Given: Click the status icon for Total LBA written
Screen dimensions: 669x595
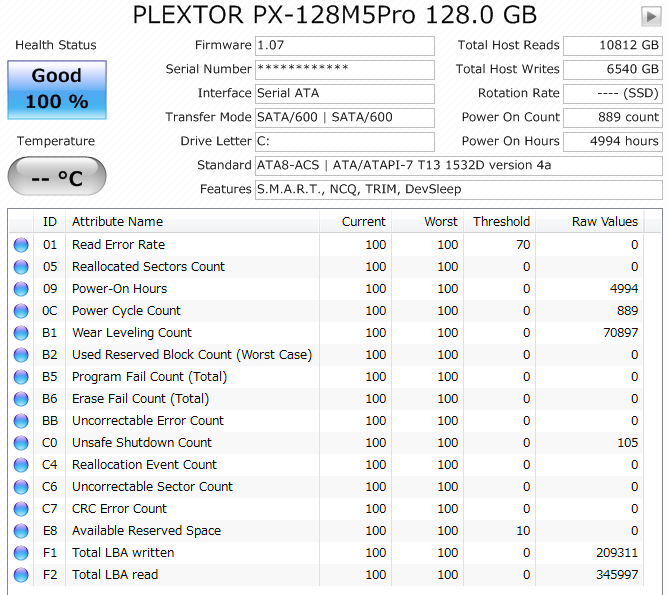Looking at the screenshot, I should (21, 553).
